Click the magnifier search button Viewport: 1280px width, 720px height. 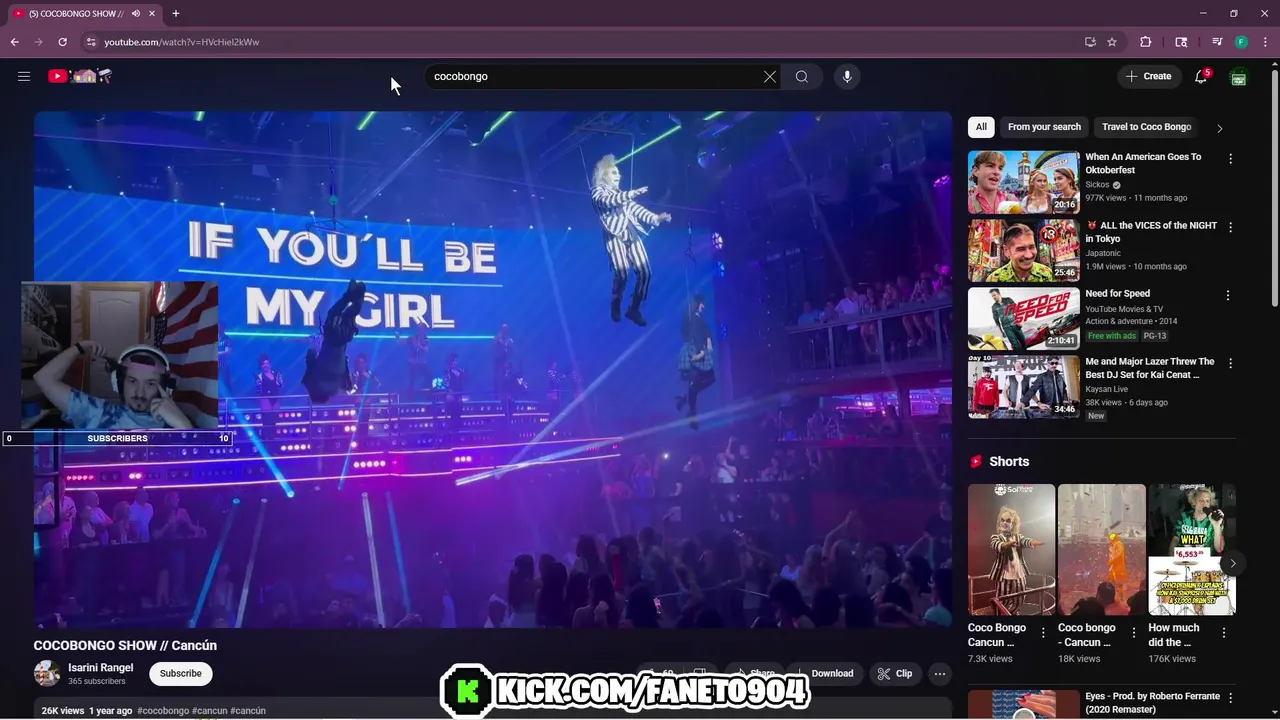click(802, 77)
